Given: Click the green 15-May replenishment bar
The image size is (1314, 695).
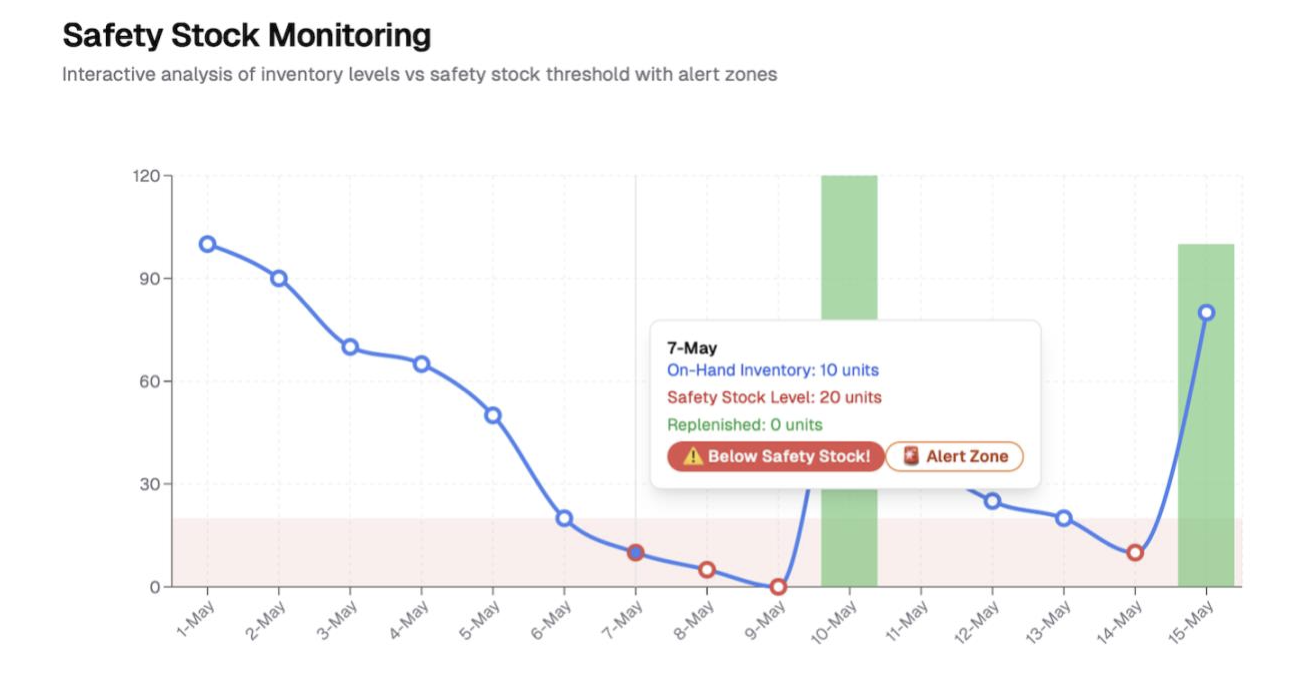Looking at the screenshot, I should (1206, 450).
